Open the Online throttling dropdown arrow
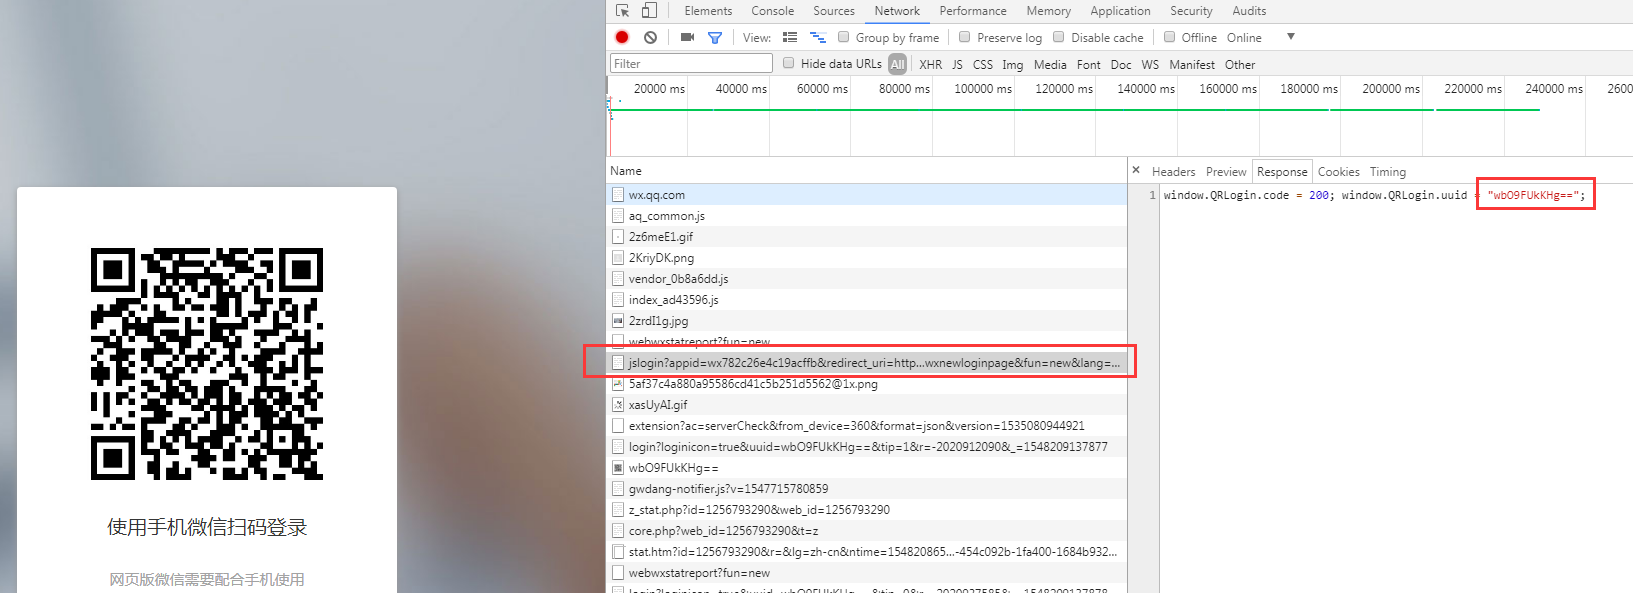The image size is (1633, 593). tap(1291, 37)
